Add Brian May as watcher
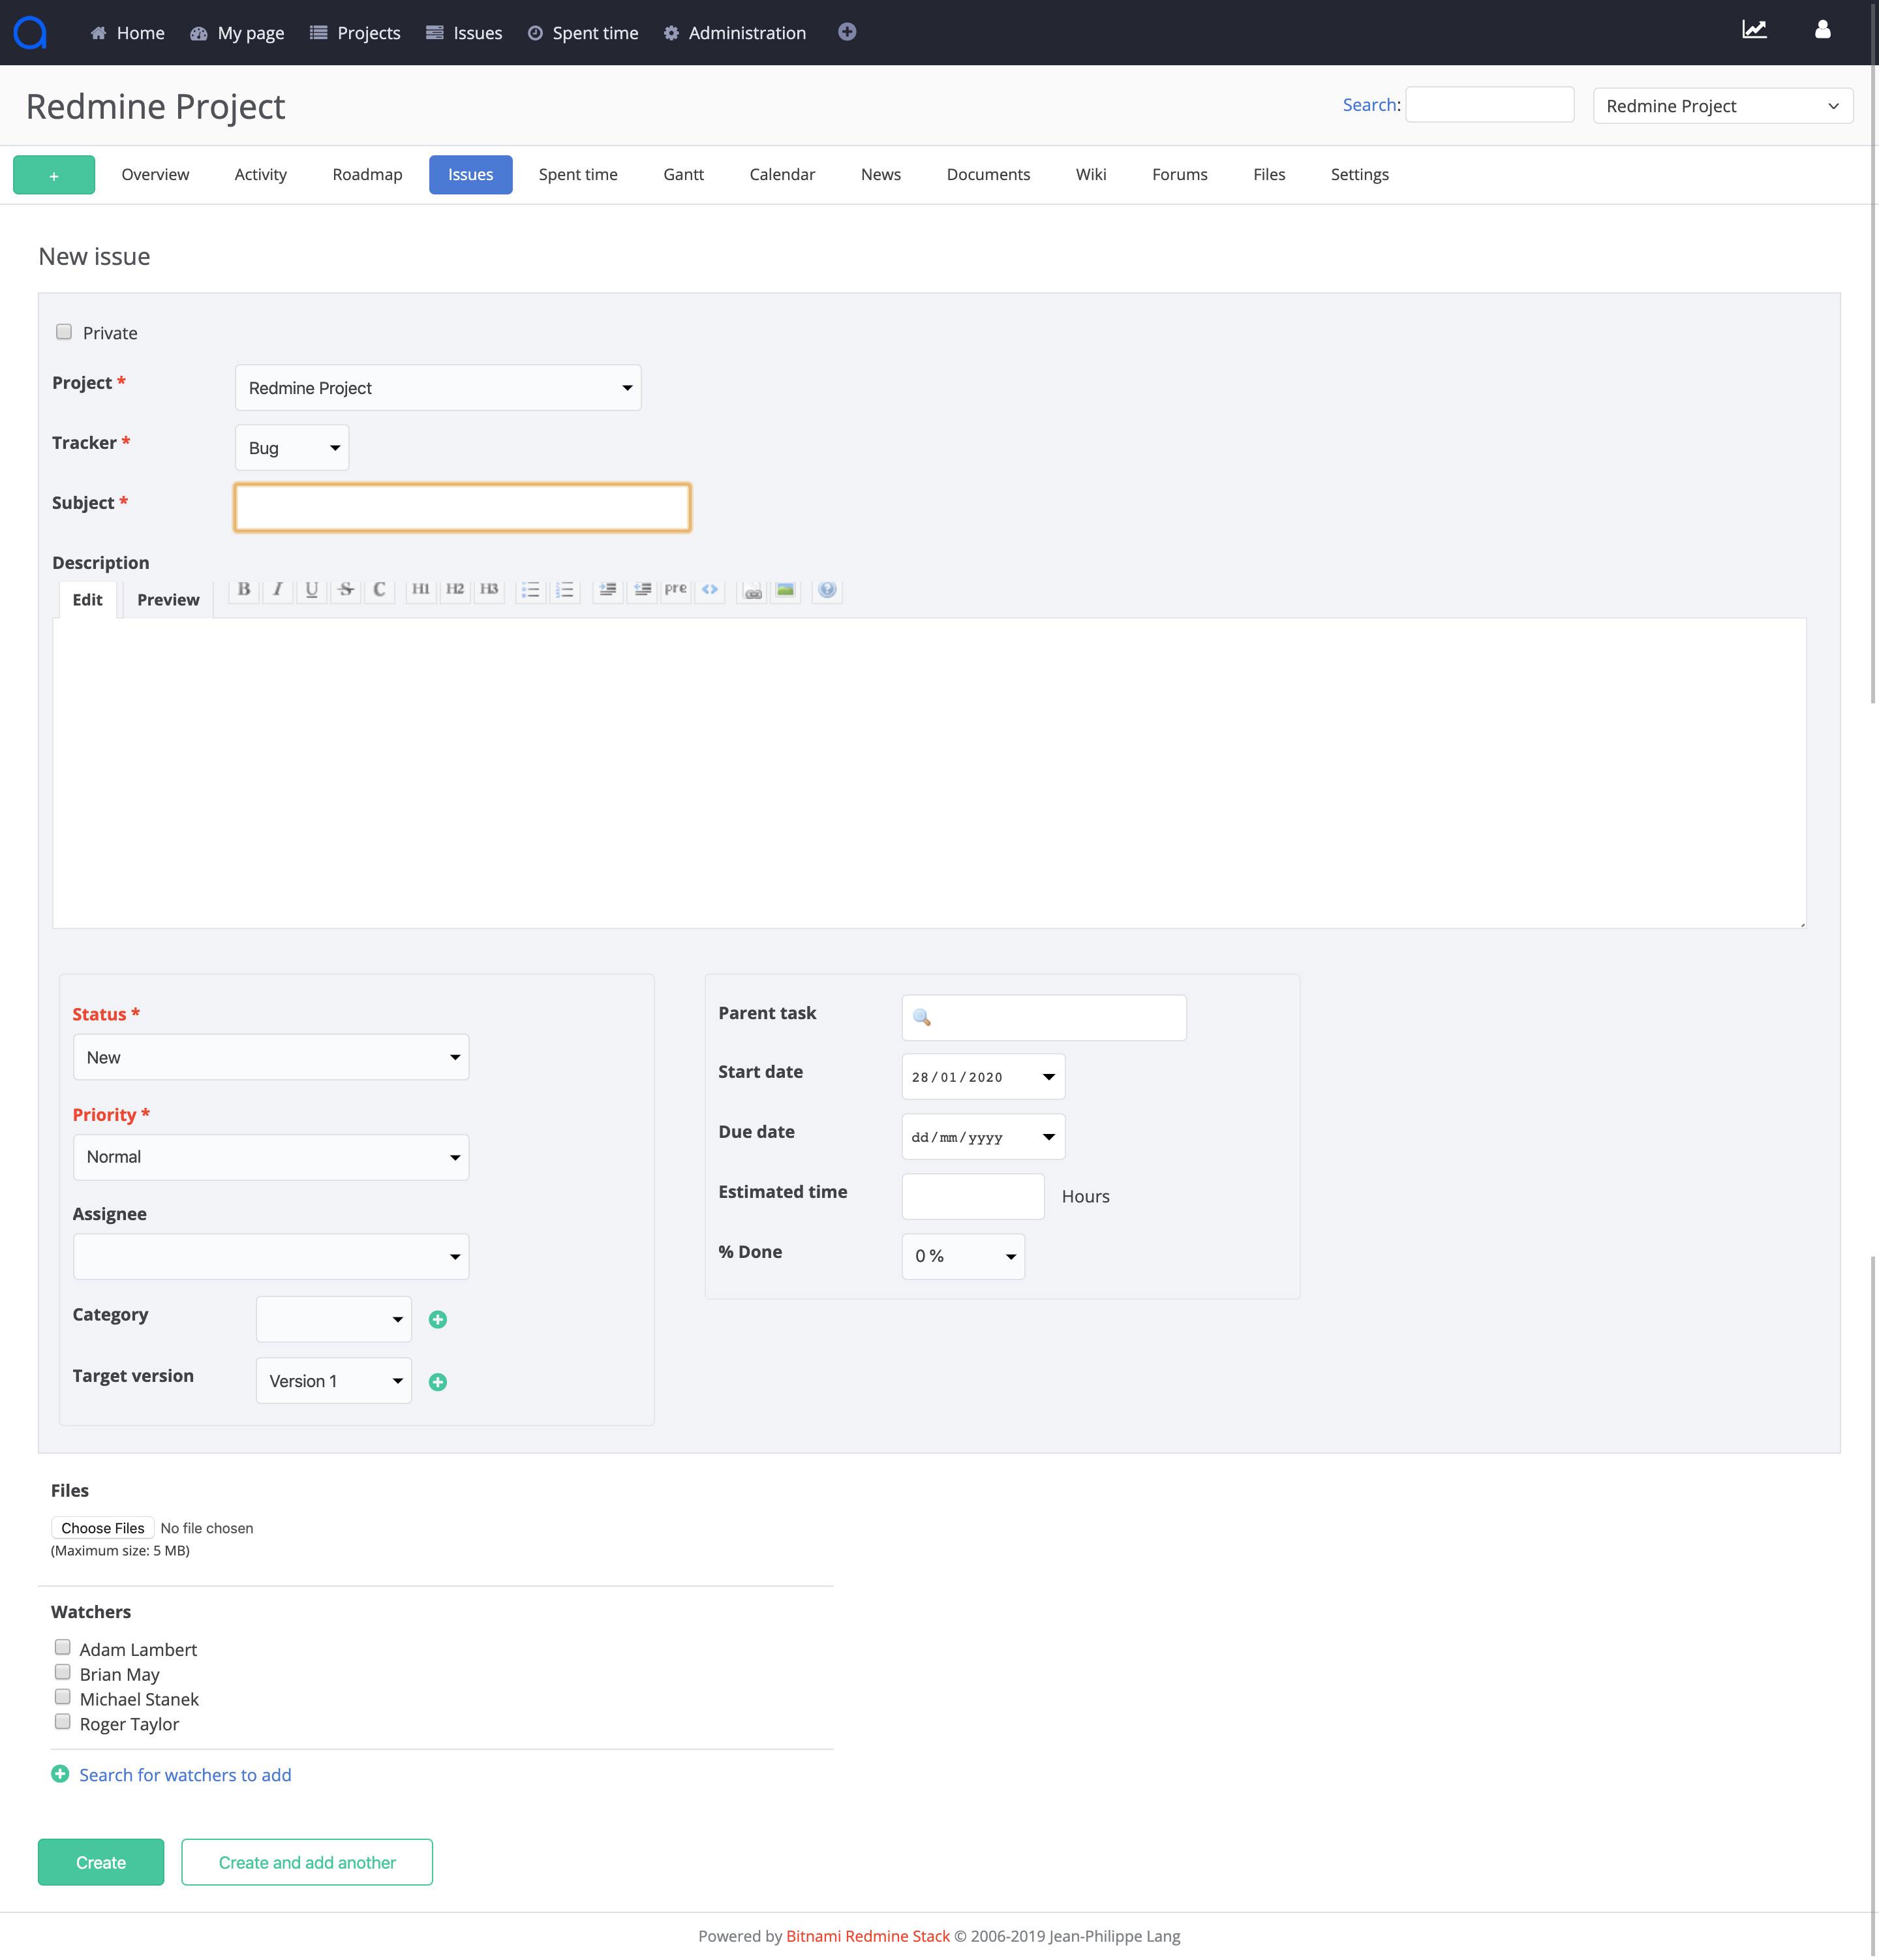The height and width of the screenshot is (1960, 1879). [x=63, y=1672]
